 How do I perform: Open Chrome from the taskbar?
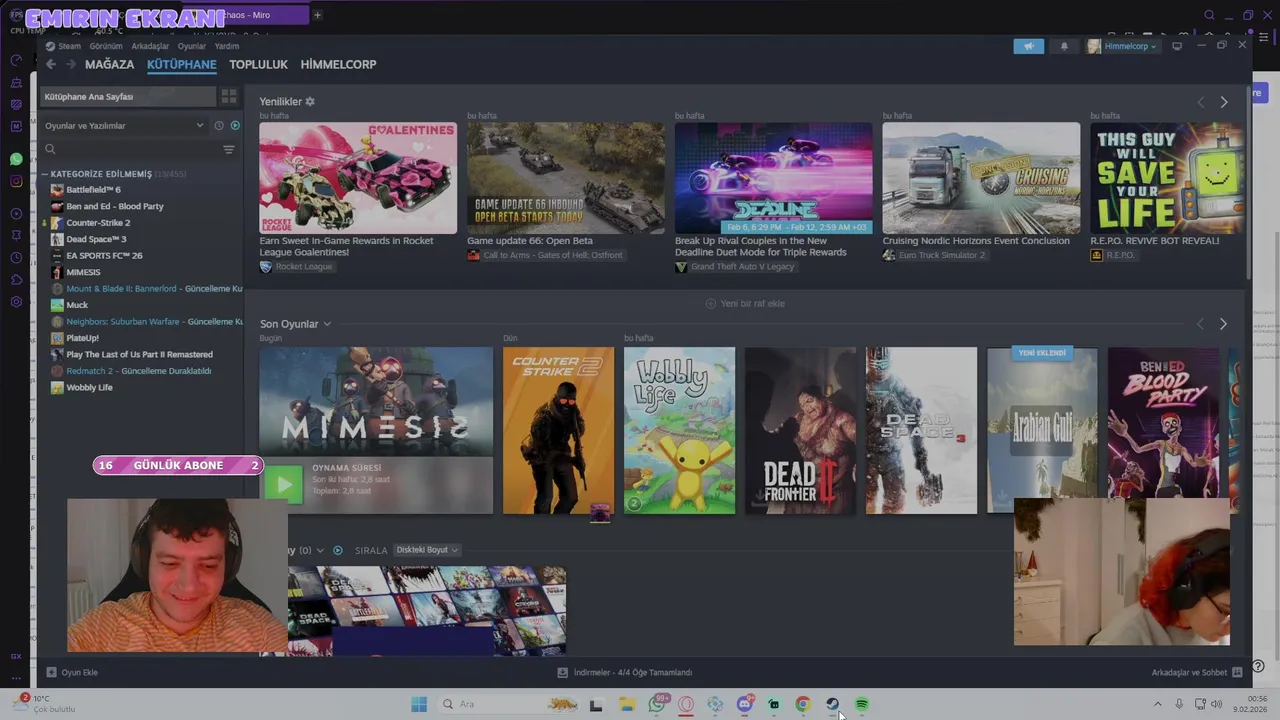point(802,704)
